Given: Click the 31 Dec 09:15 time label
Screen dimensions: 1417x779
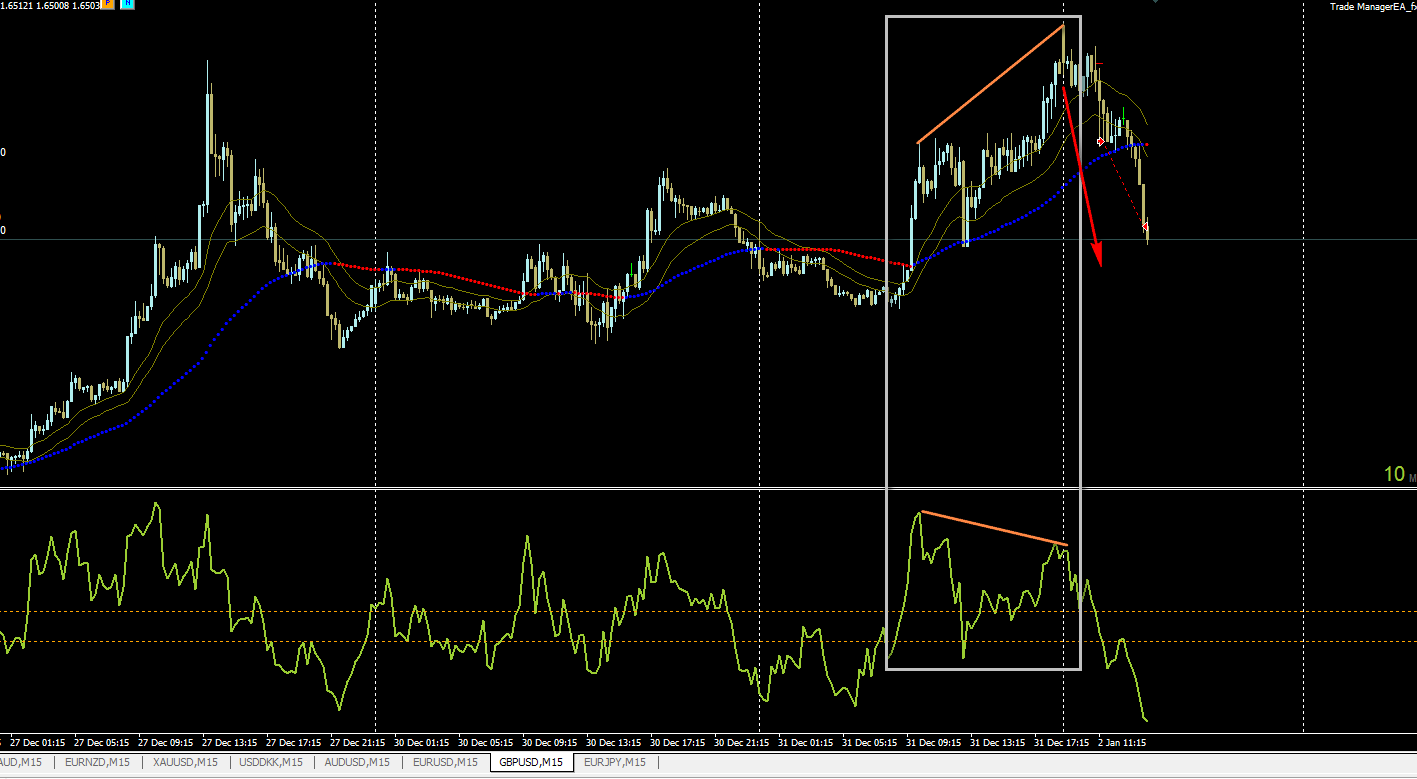Looking at the screenshot, I should click(x=934, y=743).
